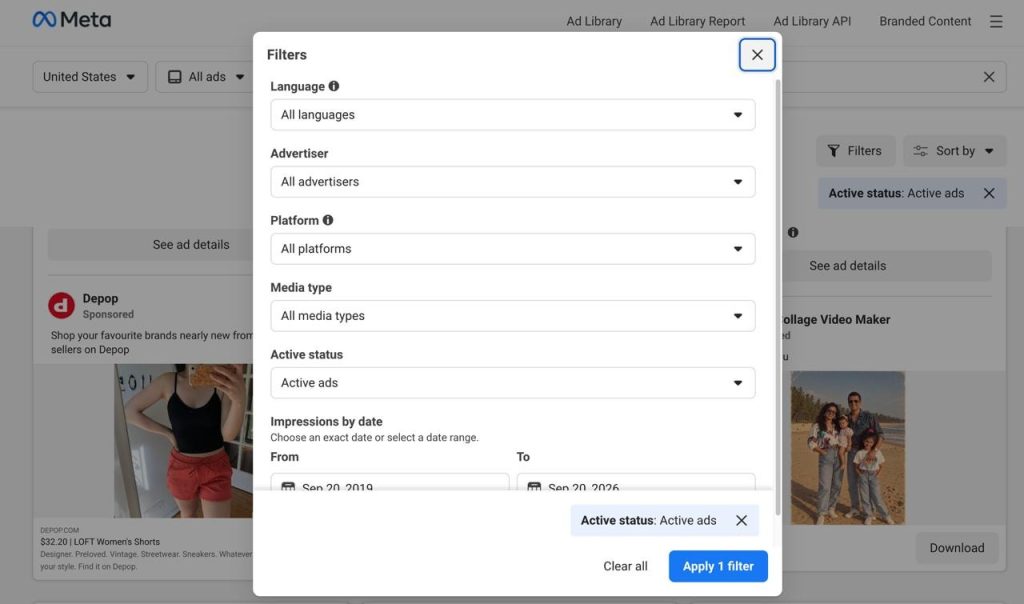Remove Active status chip on results page
Viewport: 1024px width, 604px height.
pyautogui.click(x=989, y=193)
